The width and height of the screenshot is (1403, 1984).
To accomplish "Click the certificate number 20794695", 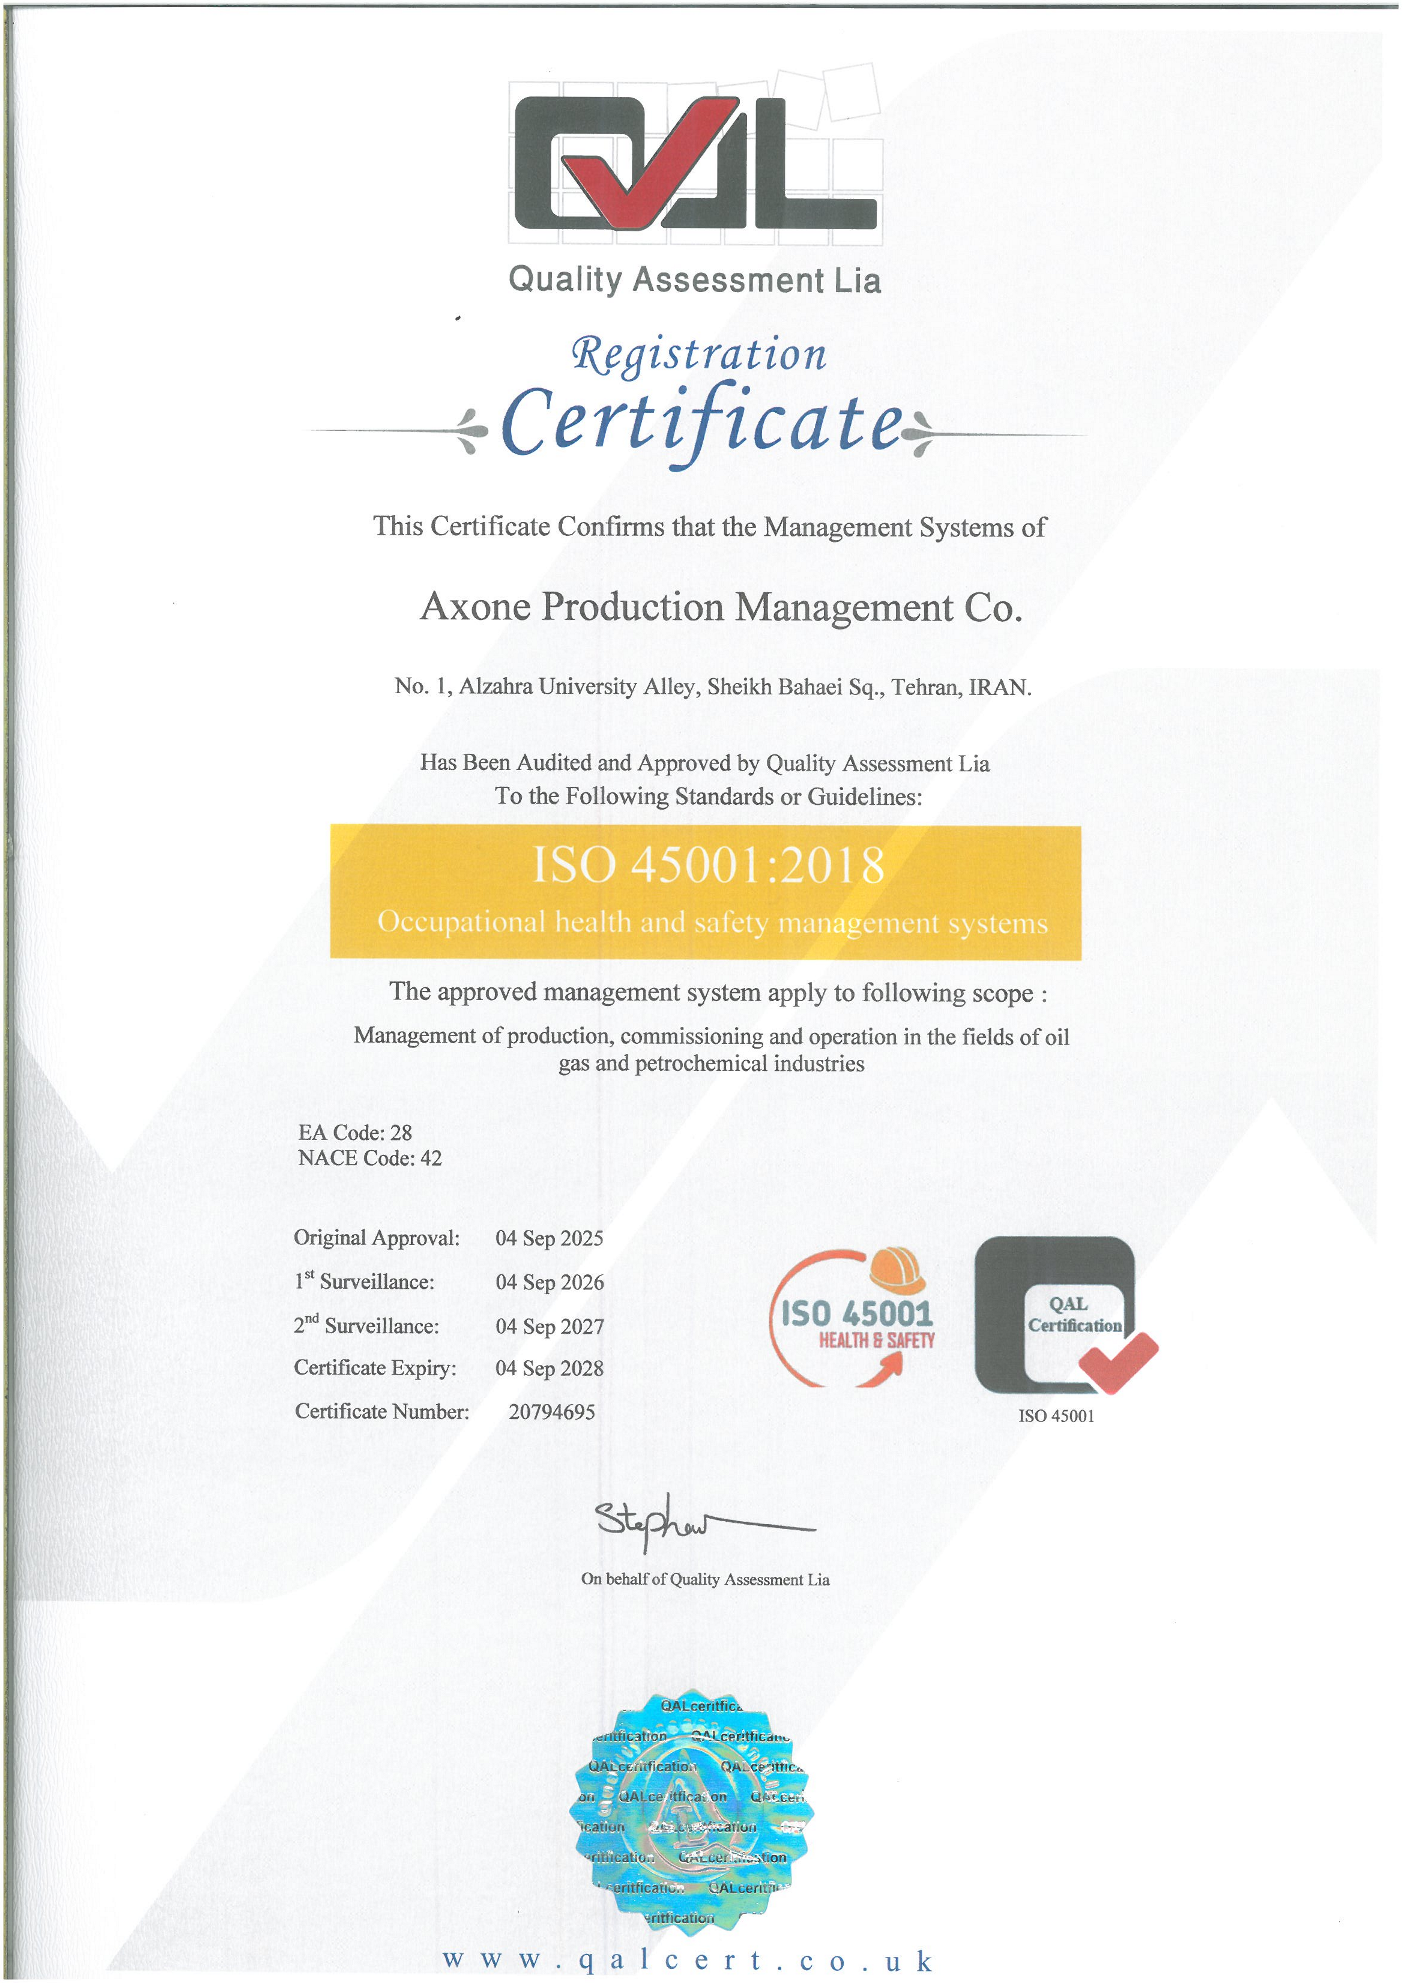I will point(551,1412).
